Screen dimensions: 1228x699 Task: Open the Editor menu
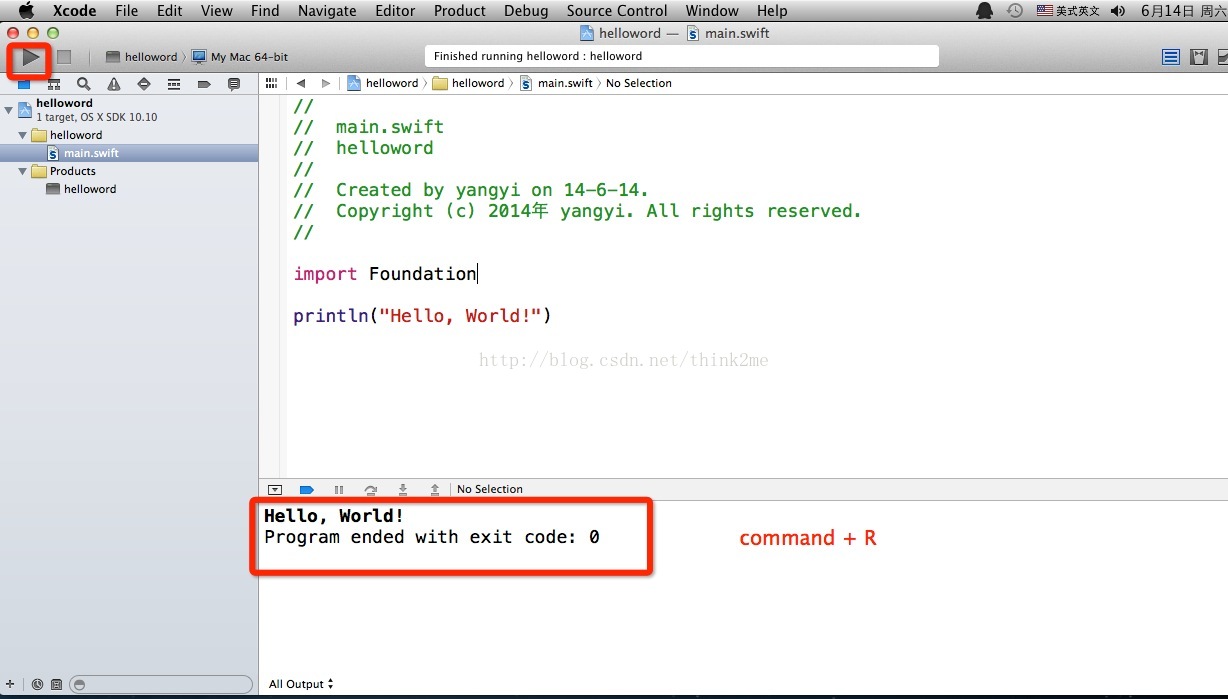[395, 11]
